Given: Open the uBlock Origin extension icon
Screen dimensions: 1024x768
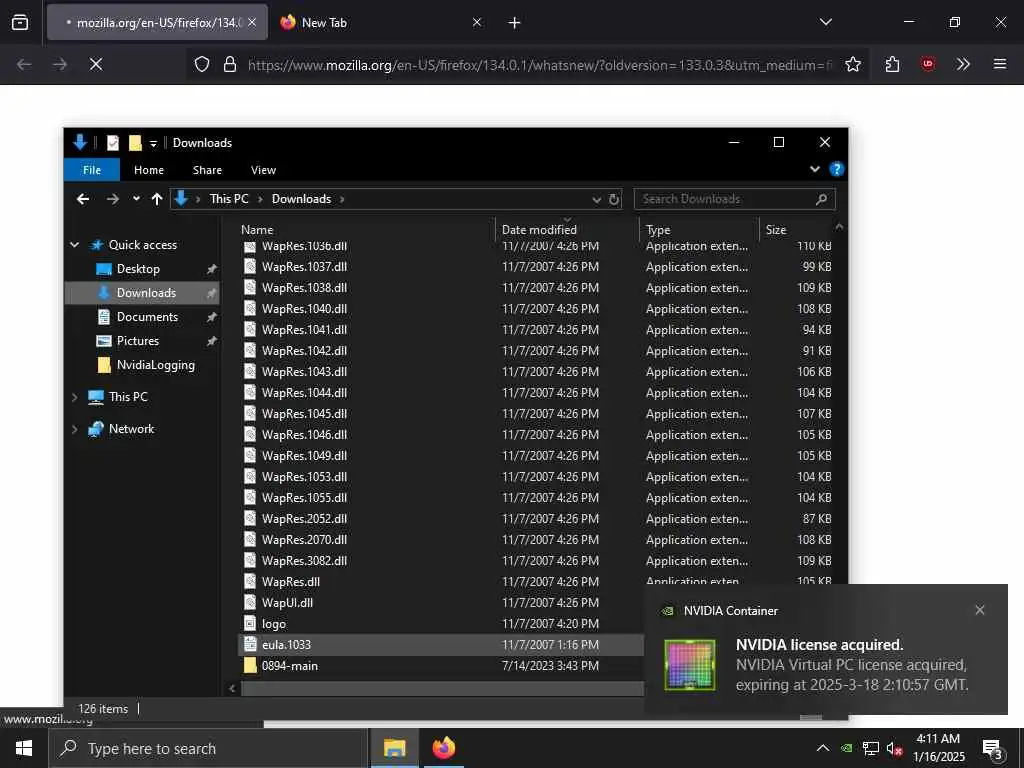Looking at the screenshot, I should tap(927, 64).
